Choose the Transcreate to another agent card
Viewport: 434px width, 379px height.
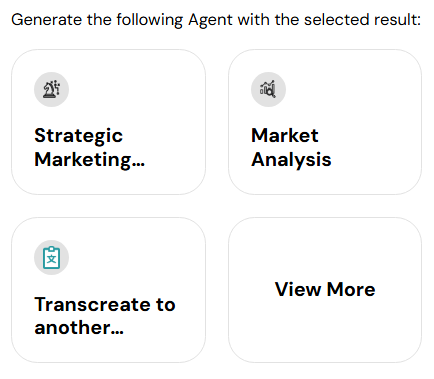[108, 290]
